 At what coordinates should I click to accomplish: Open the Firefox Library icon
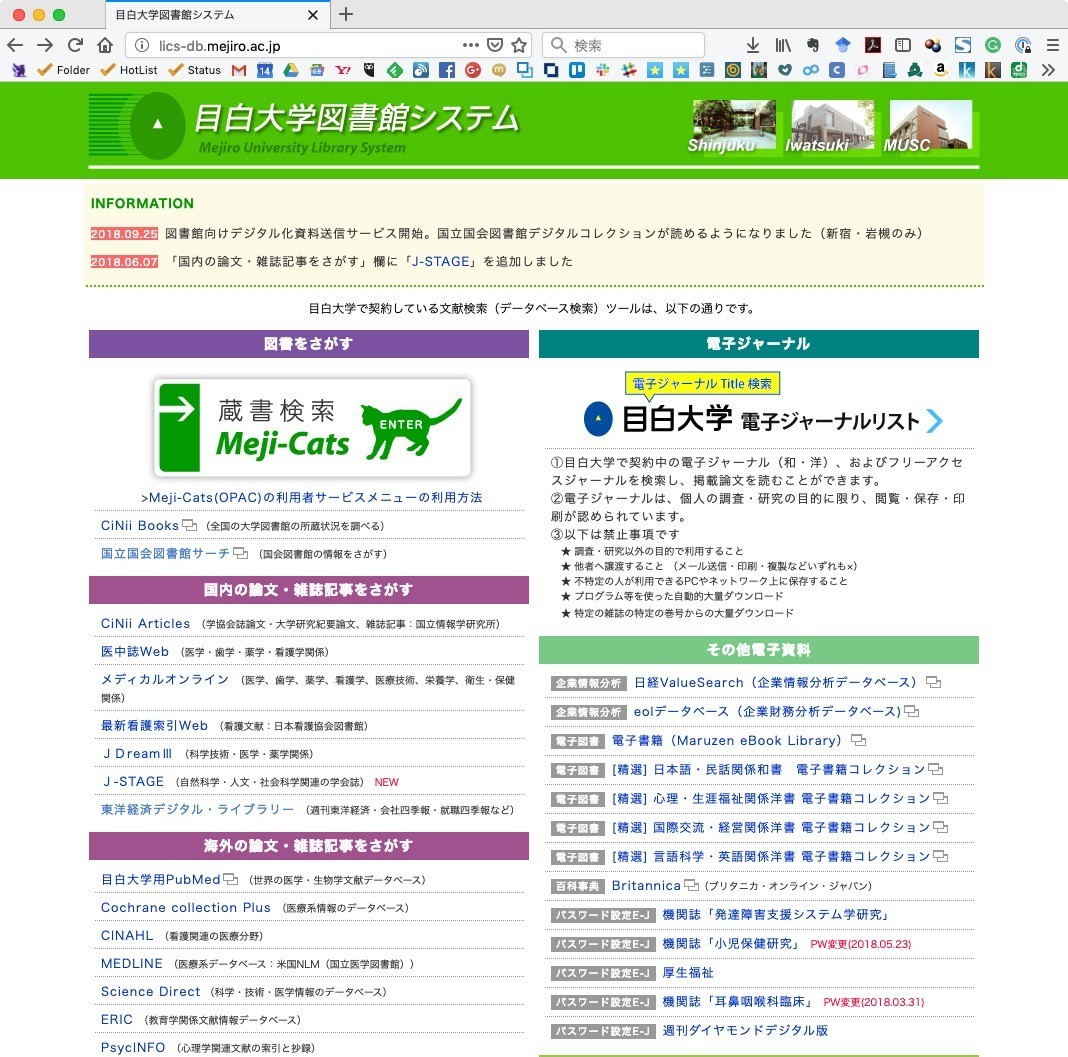[783, 46]
